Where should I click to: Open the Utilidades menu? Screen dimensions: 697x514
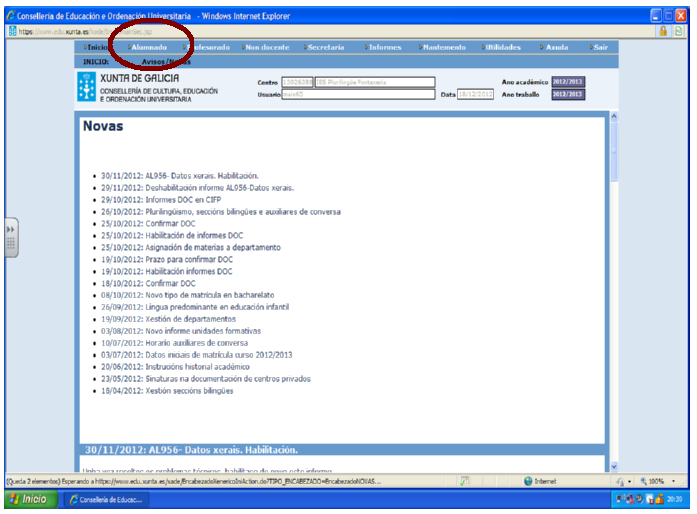pos(502,47)
